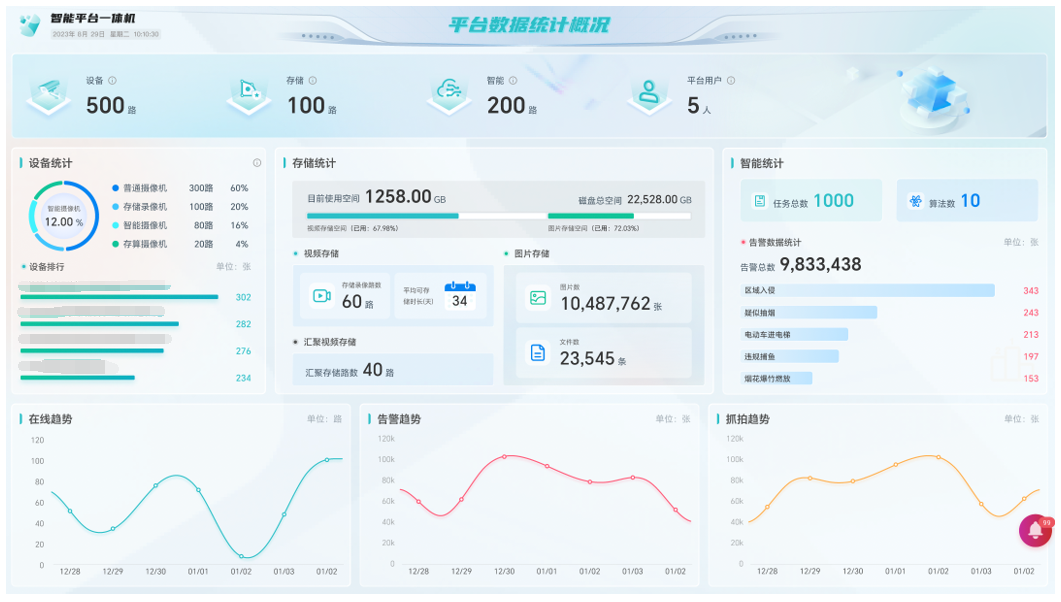1061x602 pixels.
Task: Click the cloud intelligence icon beside 200路
Action: [x=449, y=95]
